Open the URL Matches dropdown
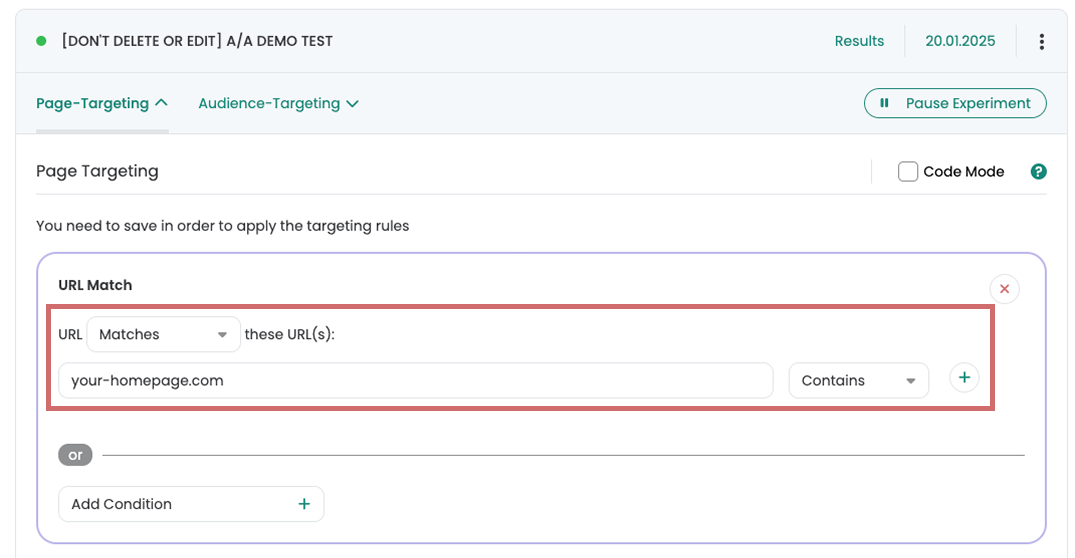The width and height of the screenshot is (1075, 558). [x=163, y=335]
